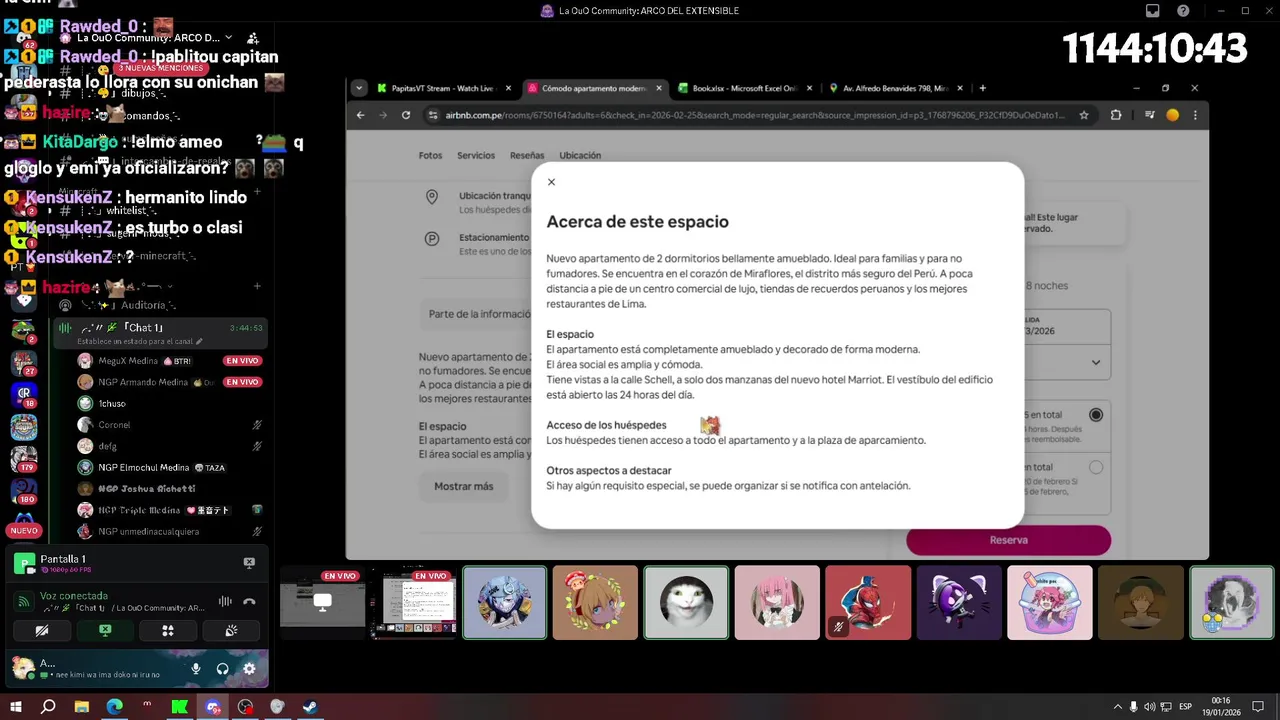Stop streaming Pantalla 1 icon

coord(249,563)
